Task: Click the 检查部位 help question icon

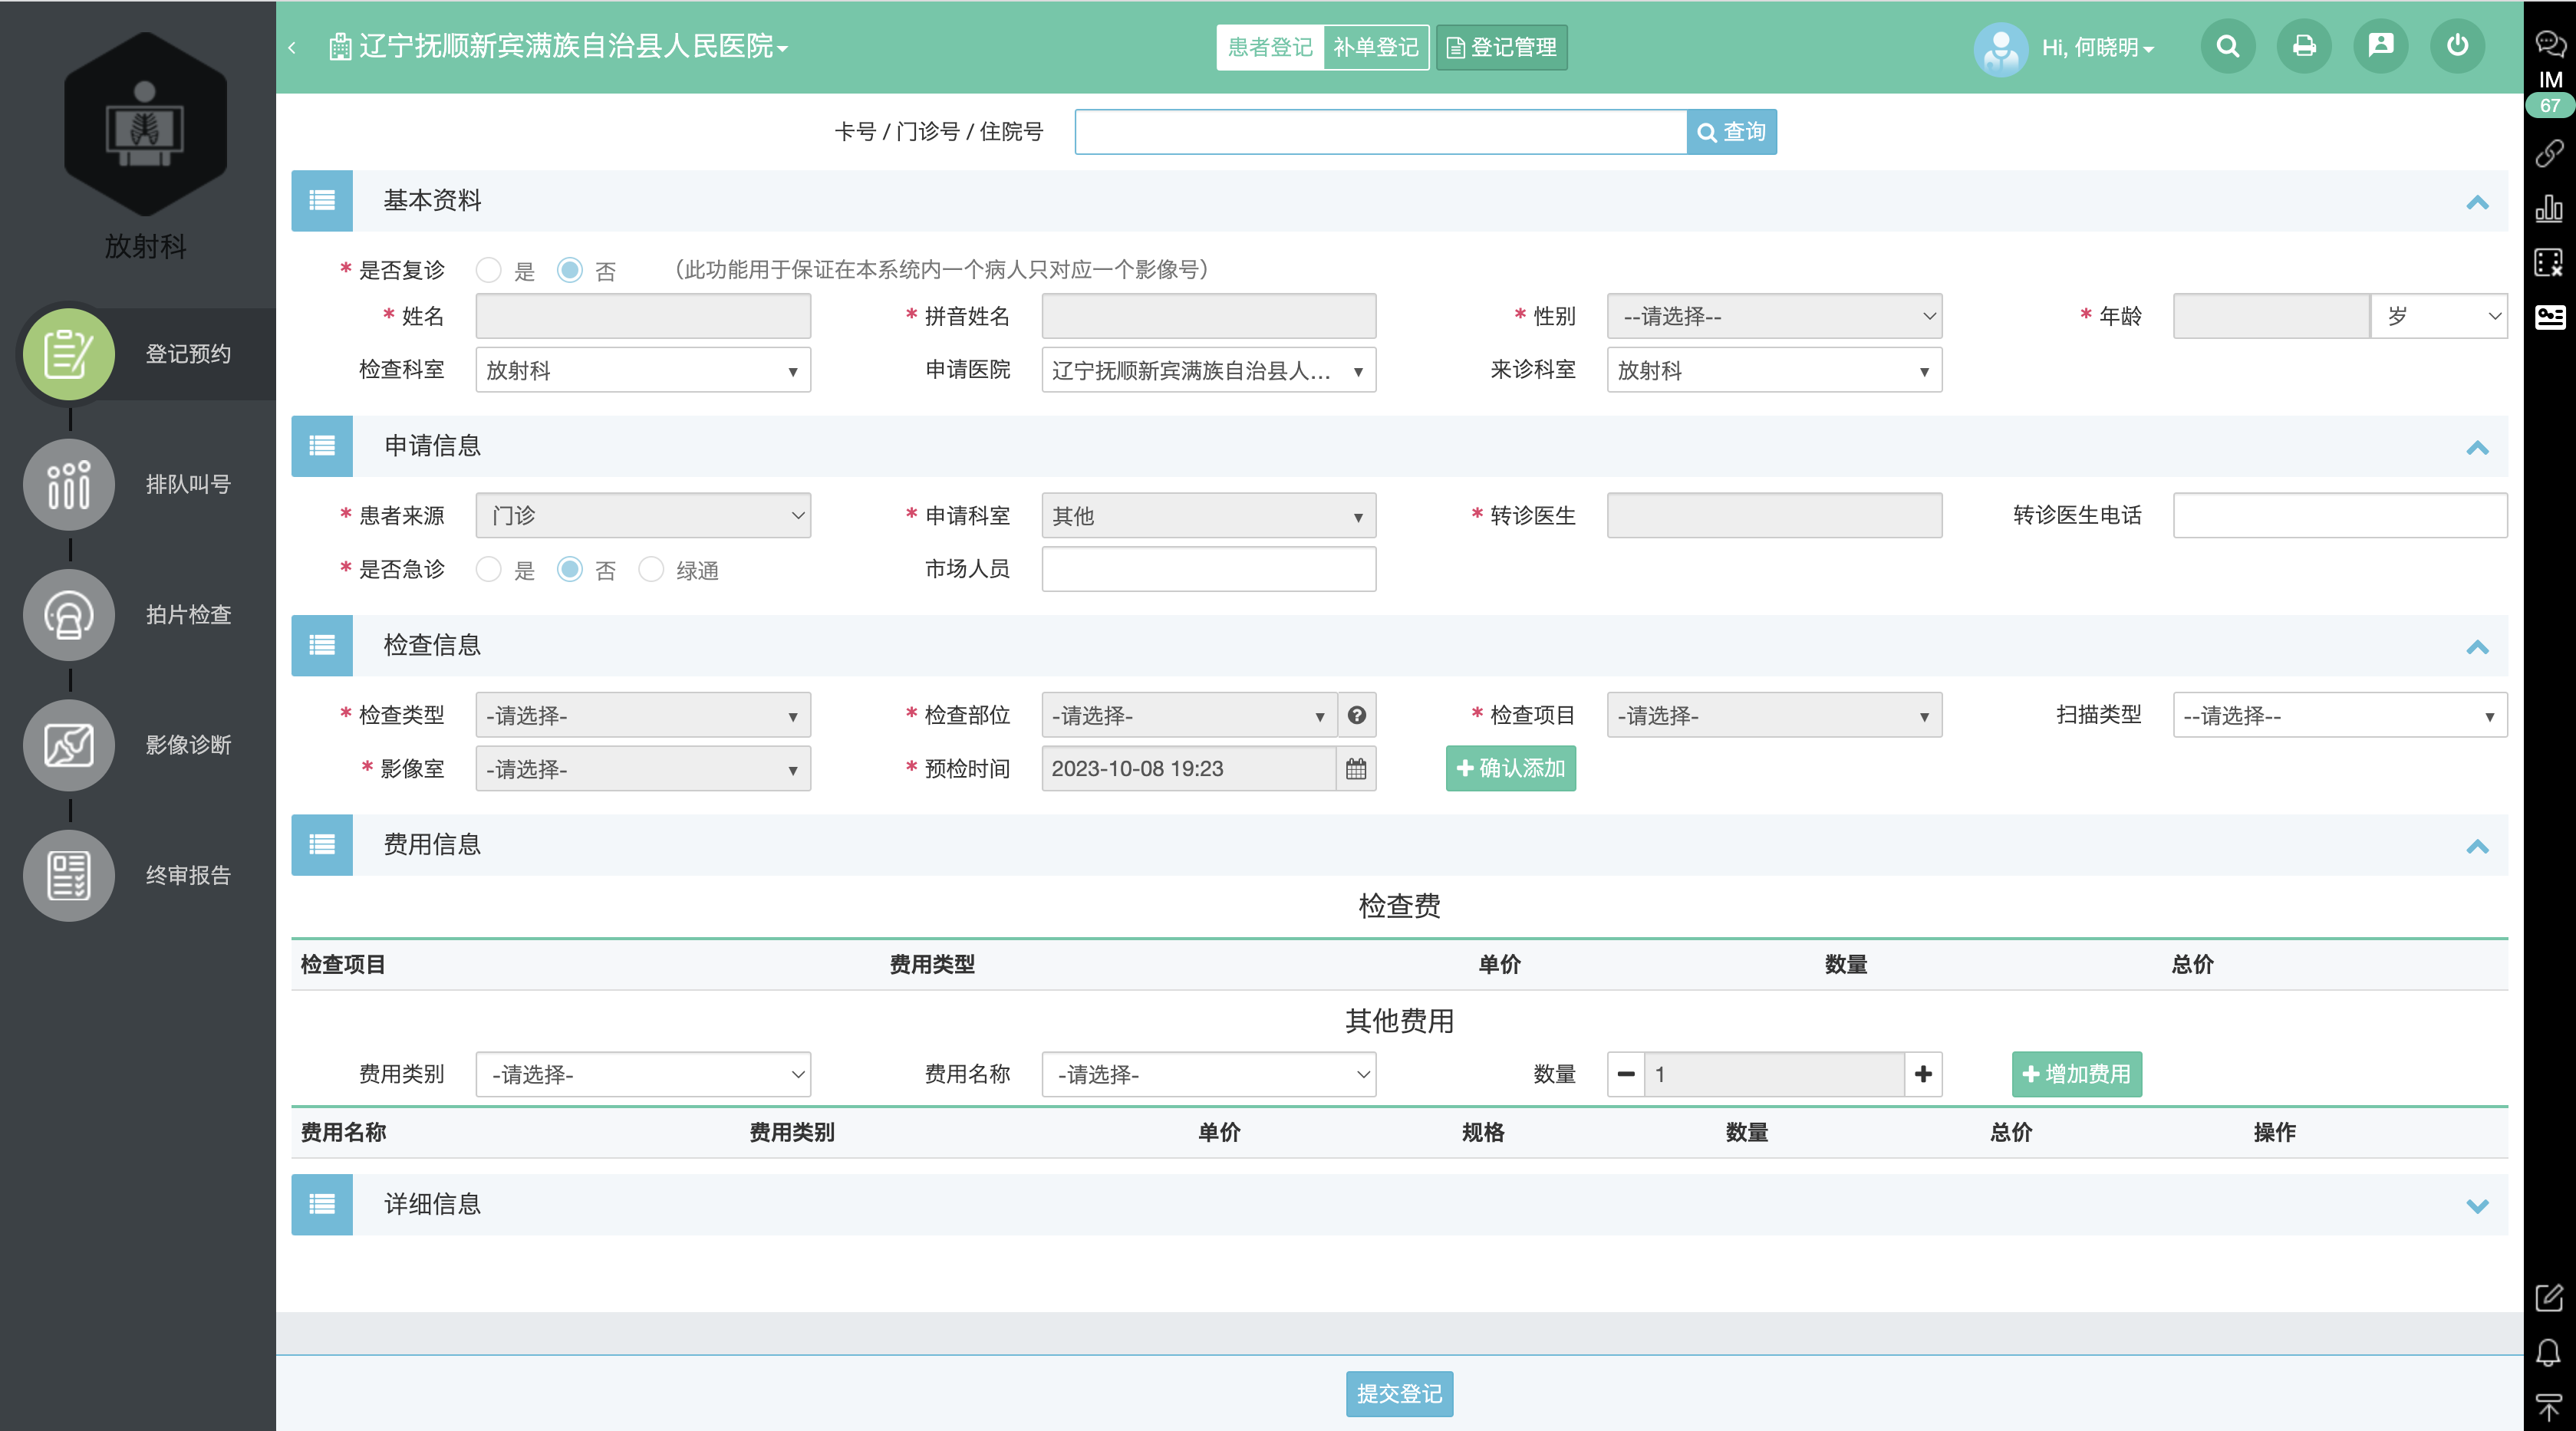Action: click(1357, 715)
